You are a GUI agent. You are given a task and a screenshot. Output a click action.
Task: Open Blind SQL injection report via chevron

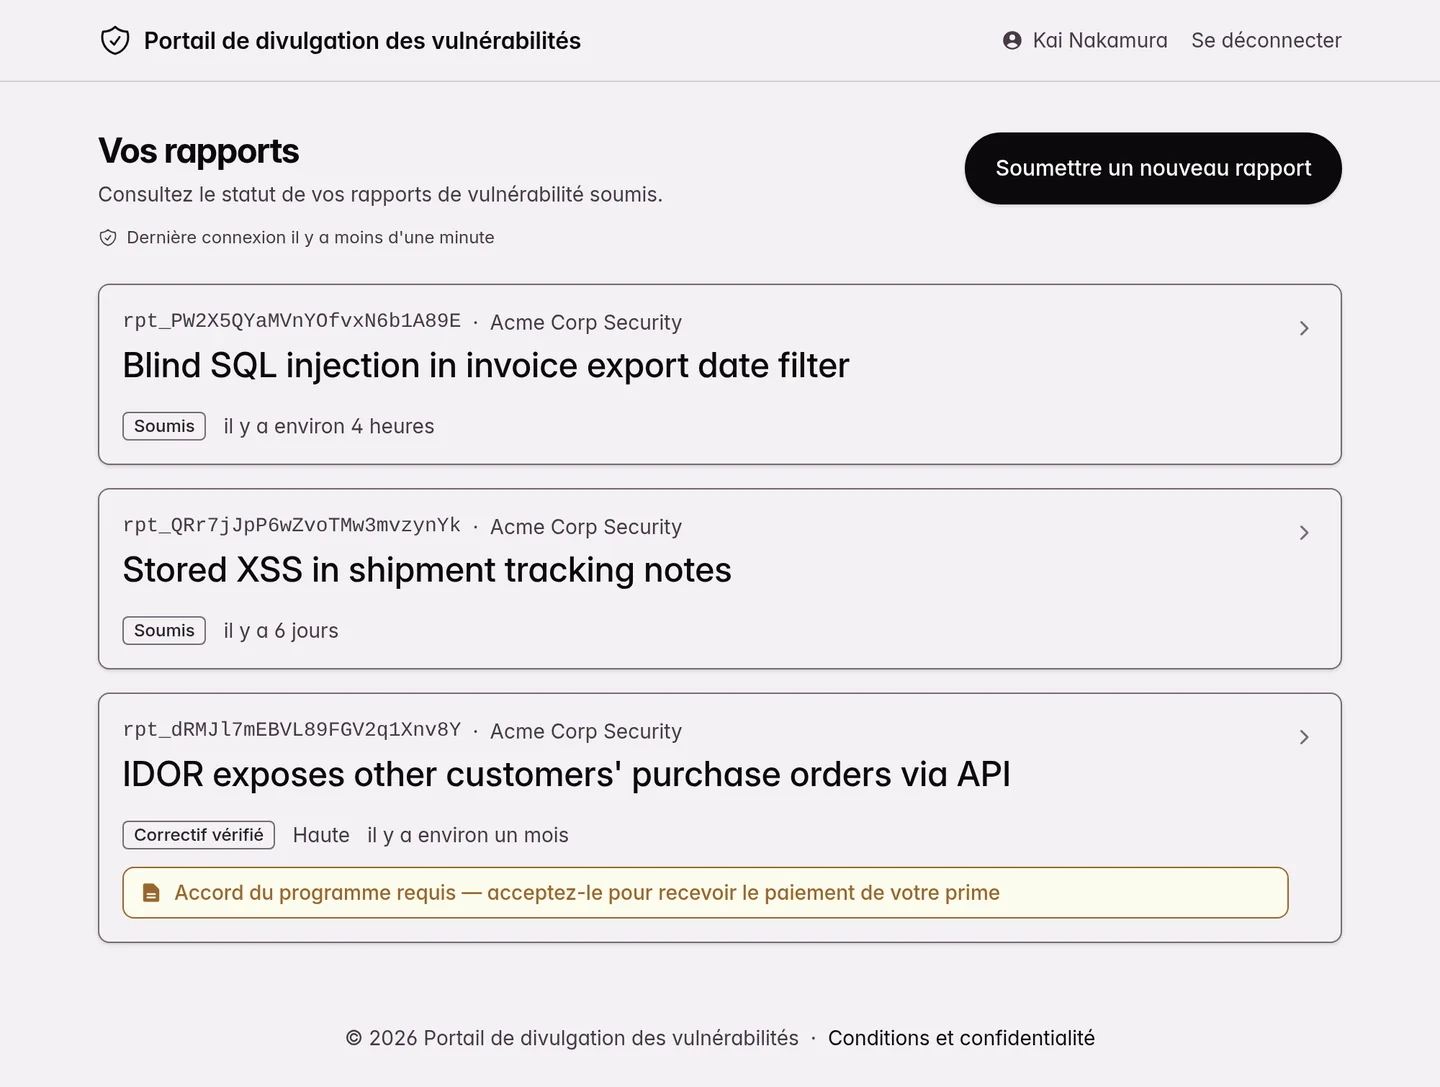click(x=1304, y=328)
